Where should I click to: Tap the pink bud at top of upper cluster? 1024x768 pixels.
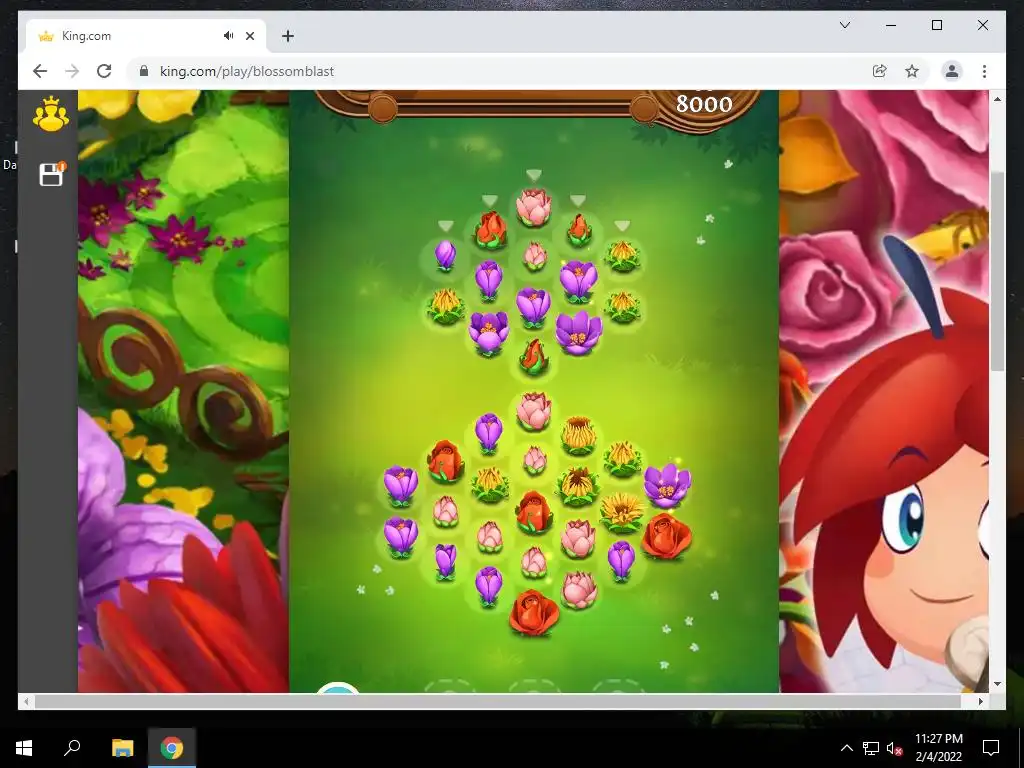tap(534, 207)
